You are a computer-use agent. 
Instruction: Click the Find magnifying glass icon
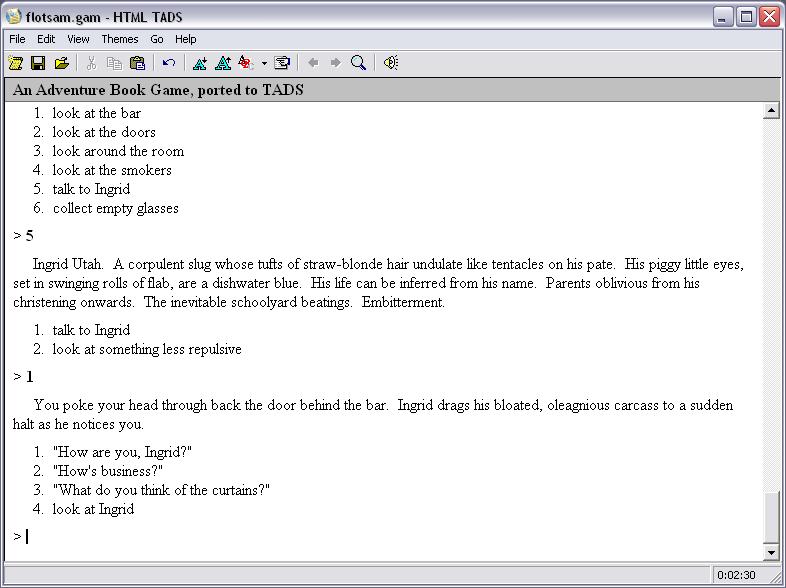pyautogui.click(x=358, y=63)
